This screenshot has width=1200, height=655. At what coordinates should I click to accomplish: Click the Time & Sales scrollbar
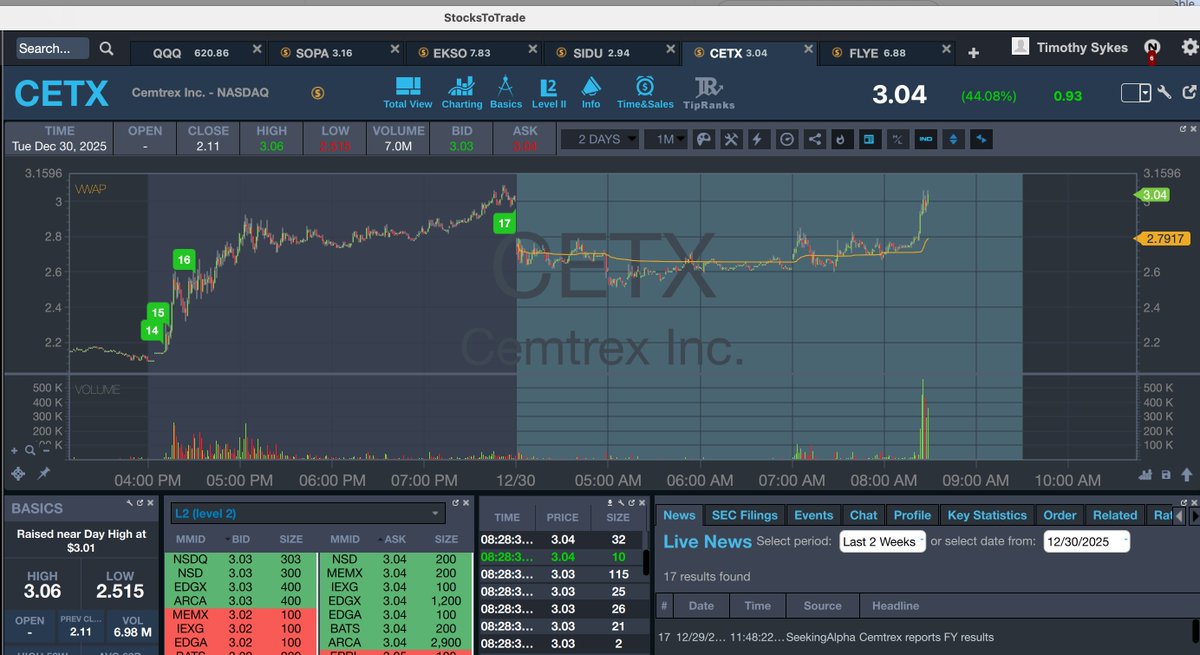coord(645,560)
